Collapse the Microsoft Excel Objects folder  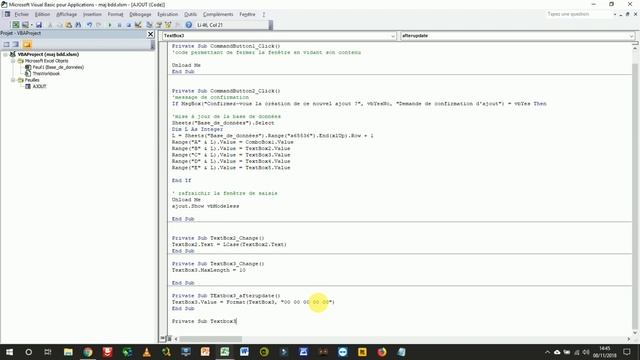tap(13, 61)
